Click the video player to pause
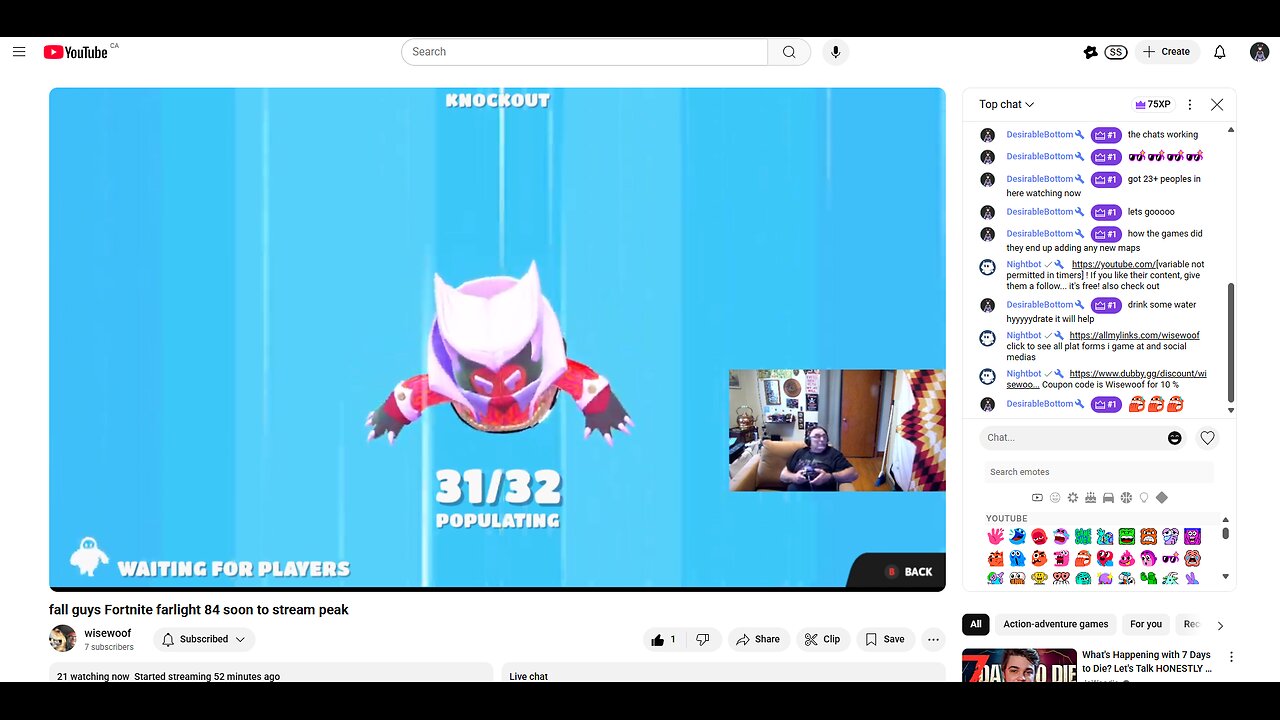This screenshot has height=720, width=1280. click(x=497, y=339)
